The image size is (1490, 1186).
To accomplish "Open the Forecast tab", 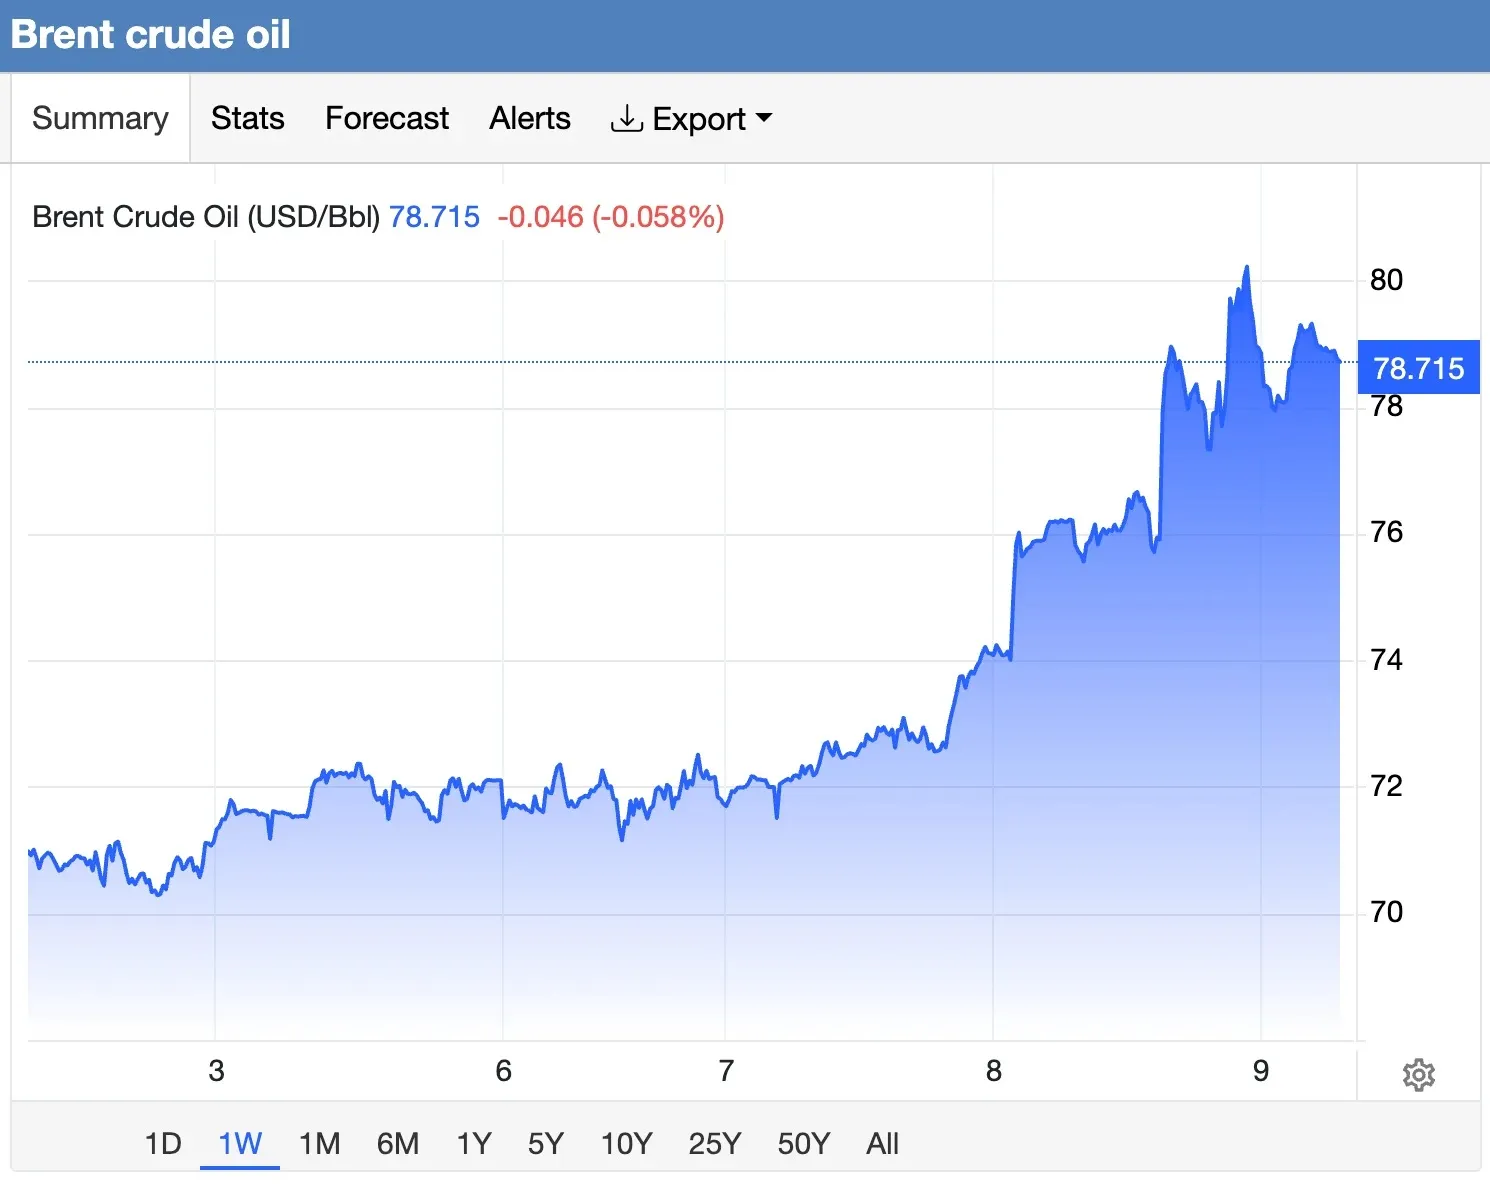I will 387,118.
